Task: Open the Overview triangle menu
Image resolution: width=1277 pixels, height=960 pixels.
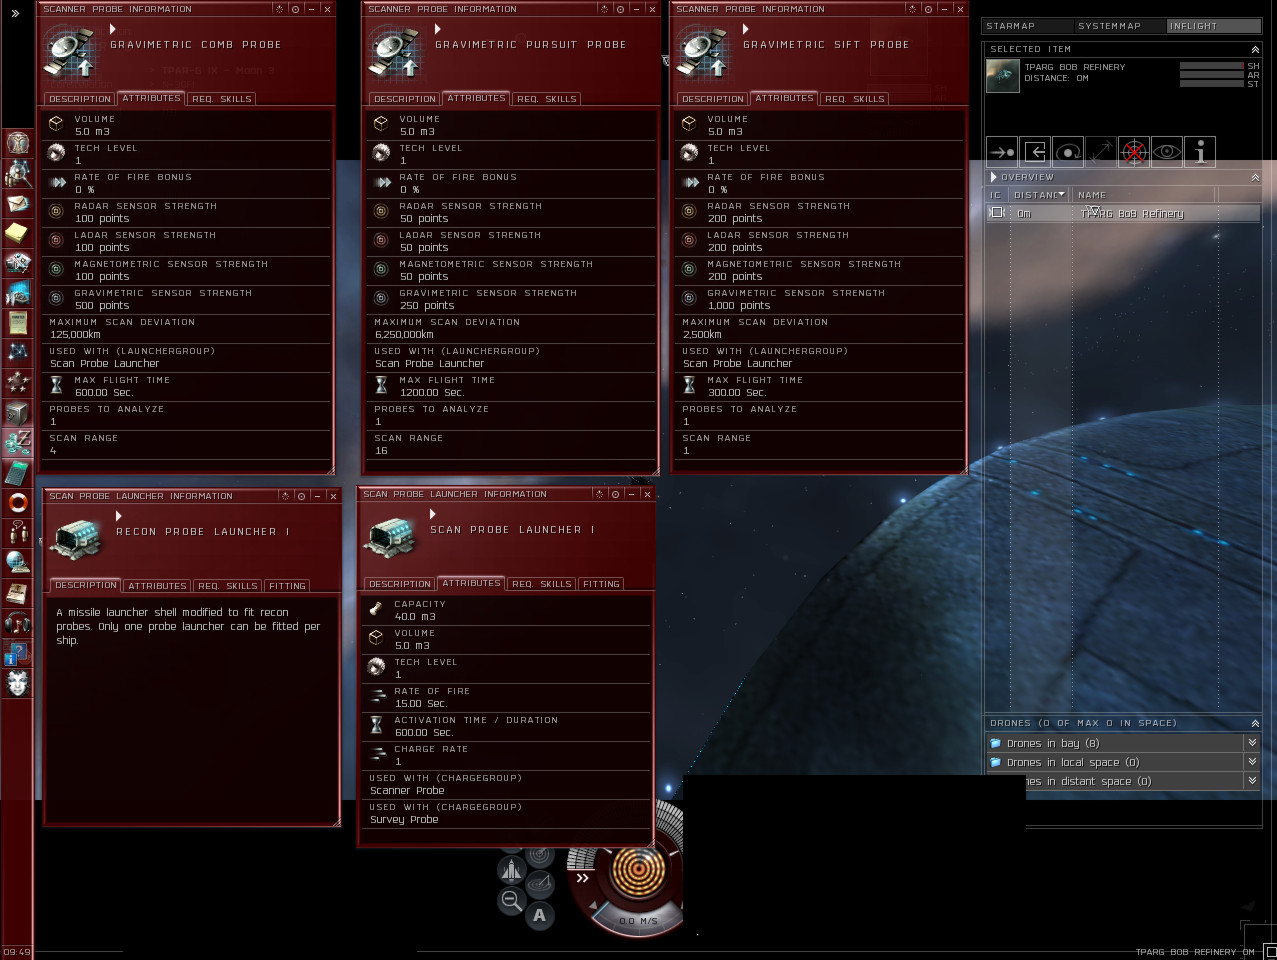Action: click(994, 177)
